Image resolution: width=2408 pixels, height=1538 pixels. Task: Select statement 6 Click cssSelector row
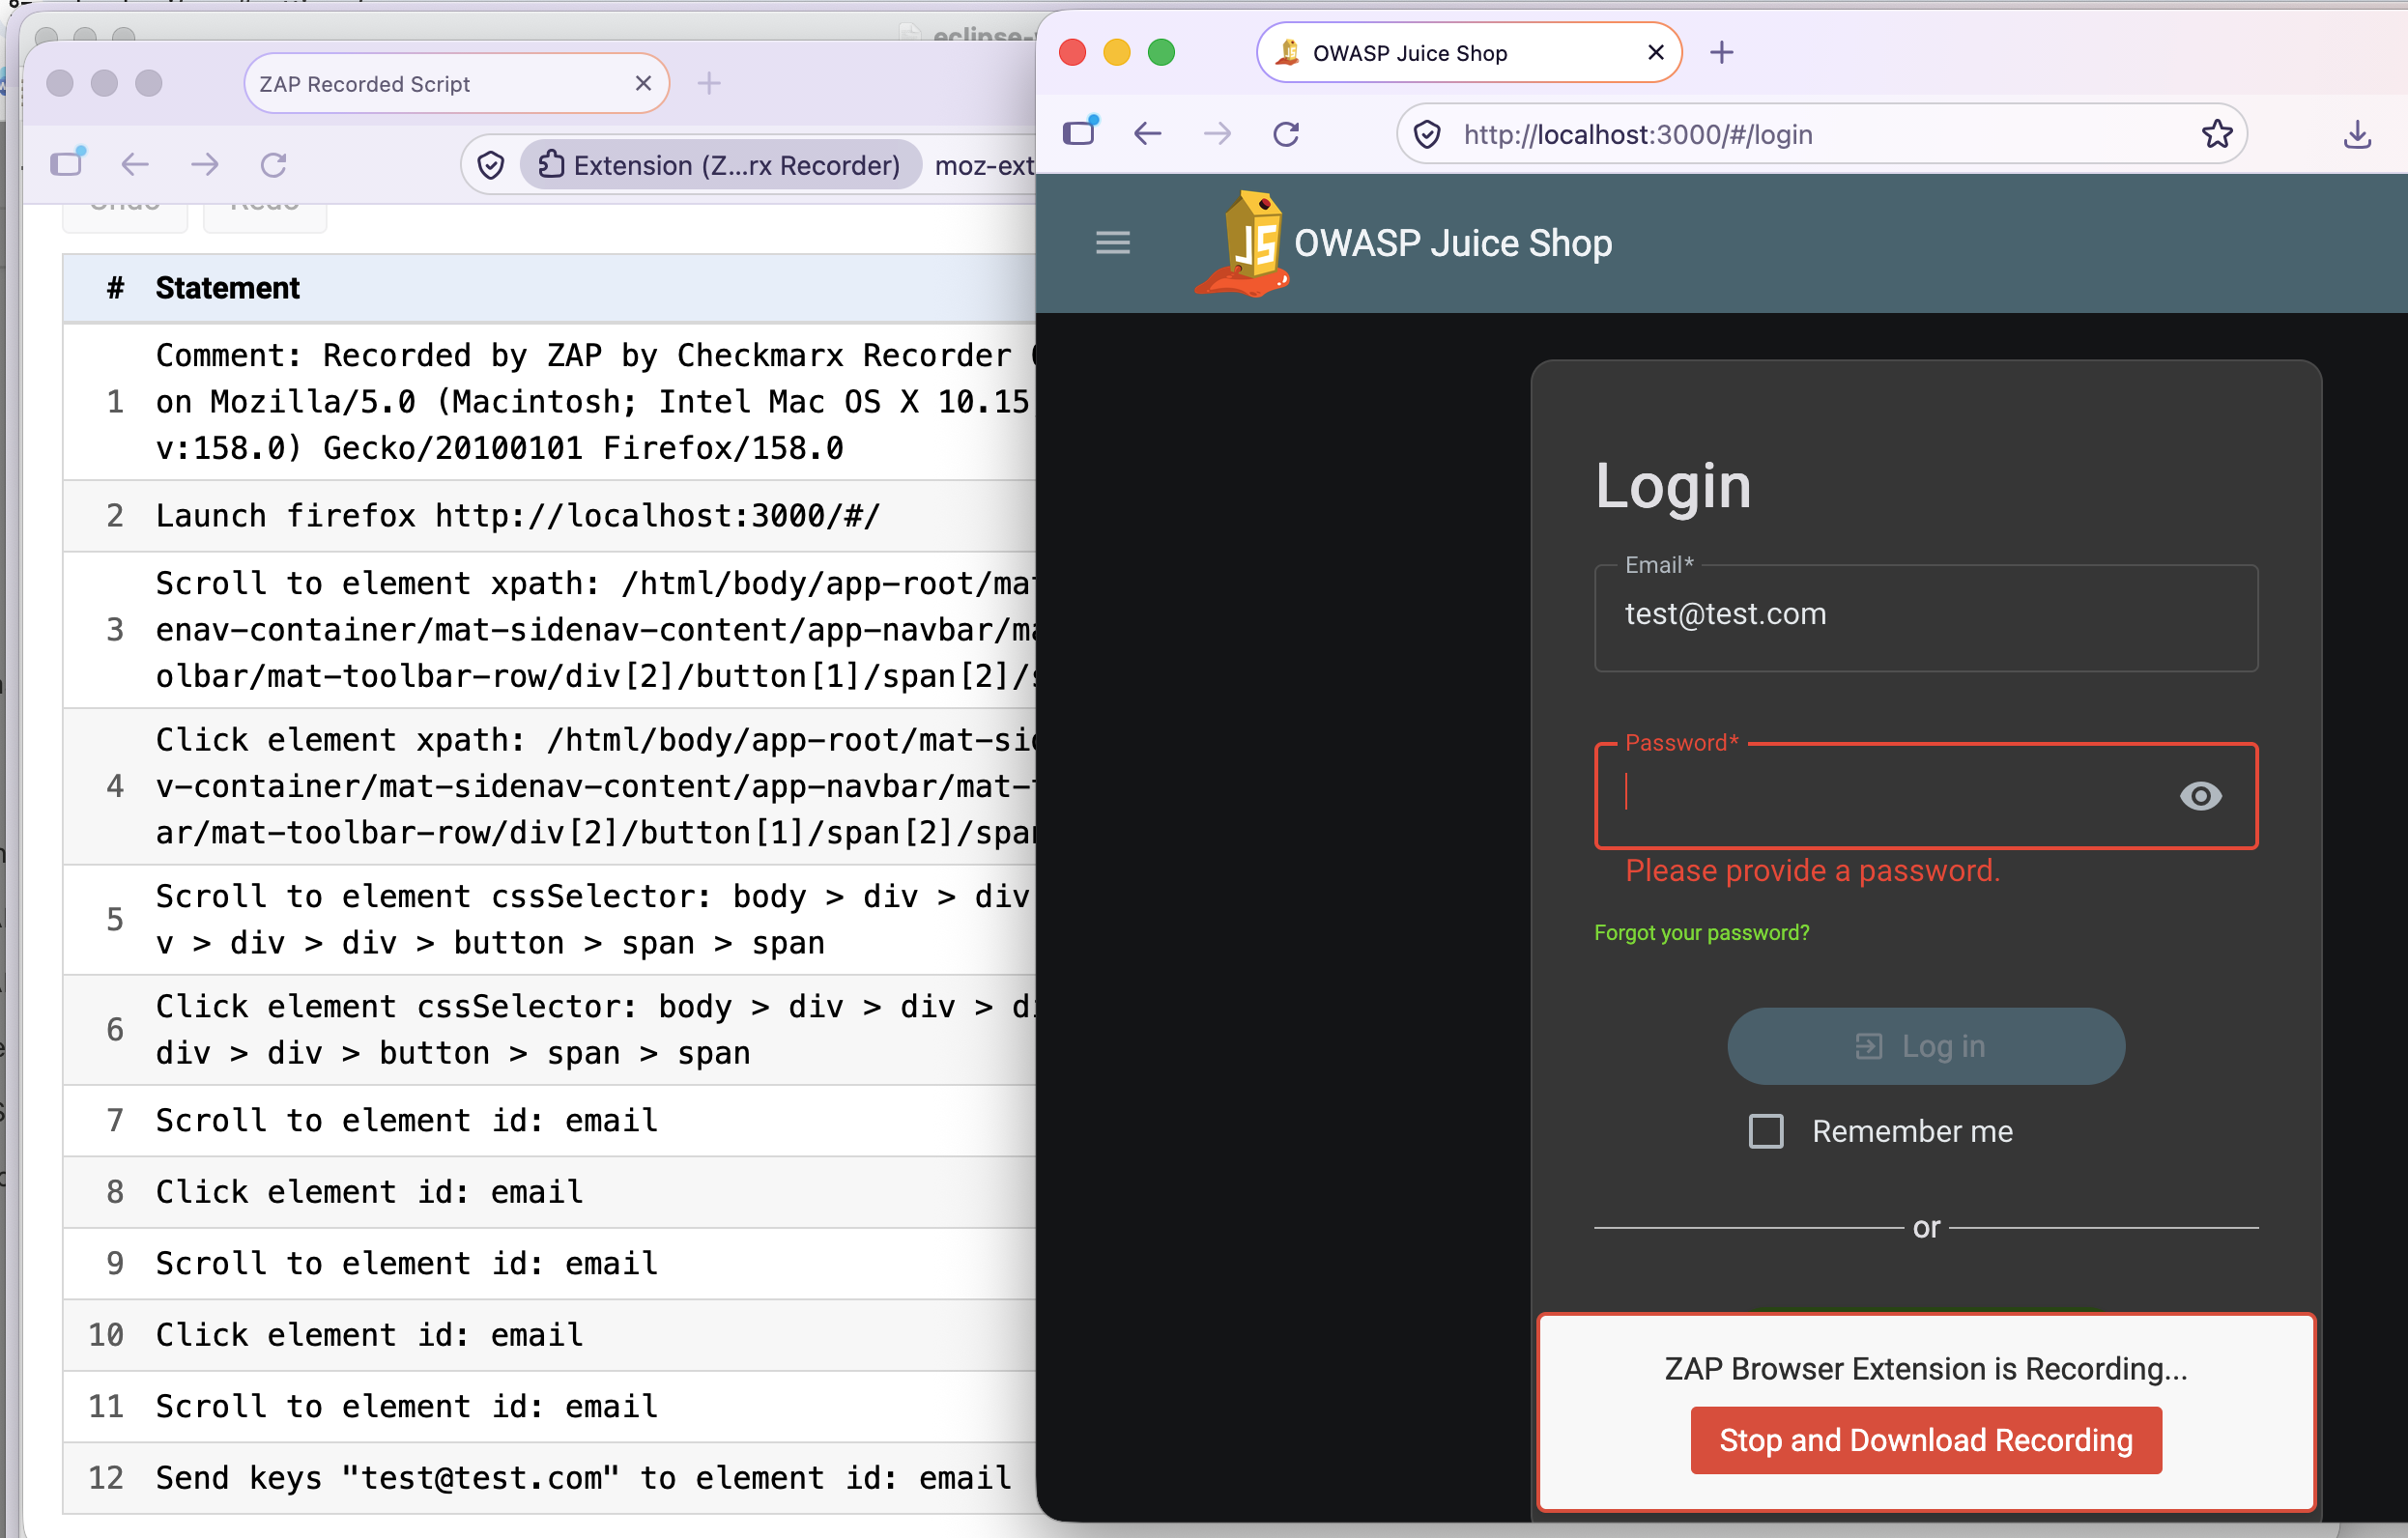(x=549, y=1030)
